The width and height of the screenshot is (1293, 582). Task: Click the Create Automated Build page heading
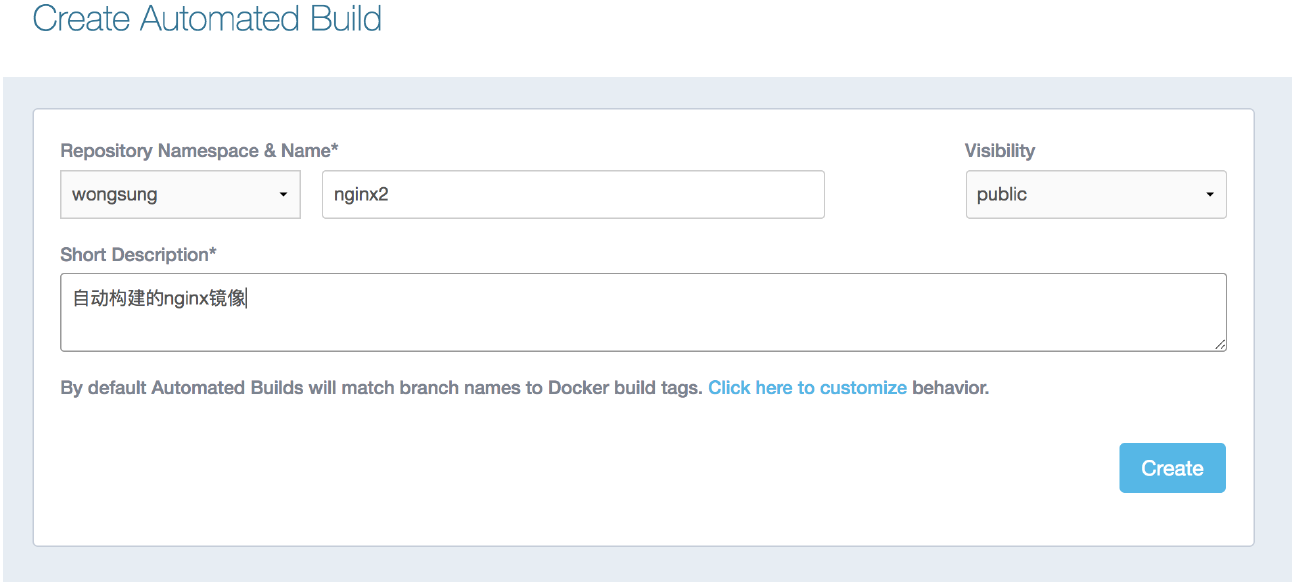[x=208, y=19]
